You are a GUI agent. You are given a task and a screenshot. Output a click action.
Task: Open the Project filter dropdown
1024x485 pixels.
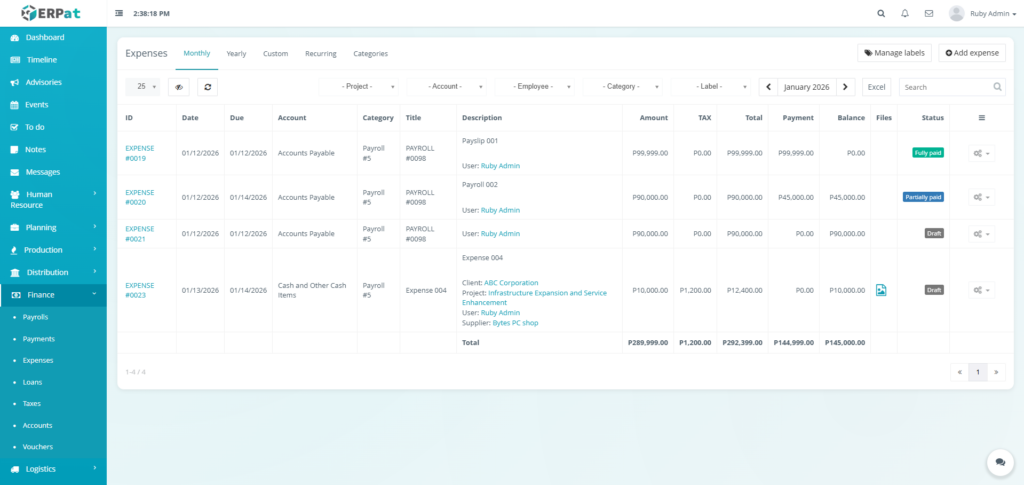[359, 87]
